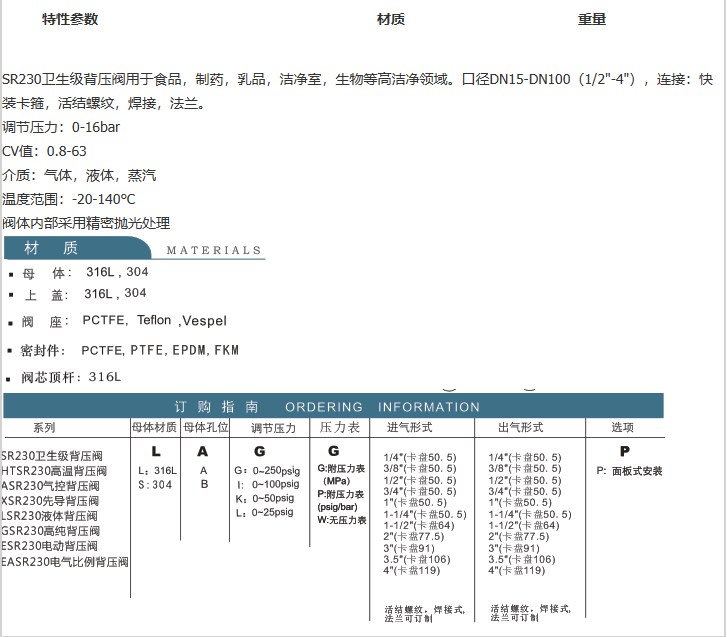The width and height of the screenshot is (727, 637).
Task: Select SR230卫生级背压阀 in the series list
Action: (x=52, y=456)
